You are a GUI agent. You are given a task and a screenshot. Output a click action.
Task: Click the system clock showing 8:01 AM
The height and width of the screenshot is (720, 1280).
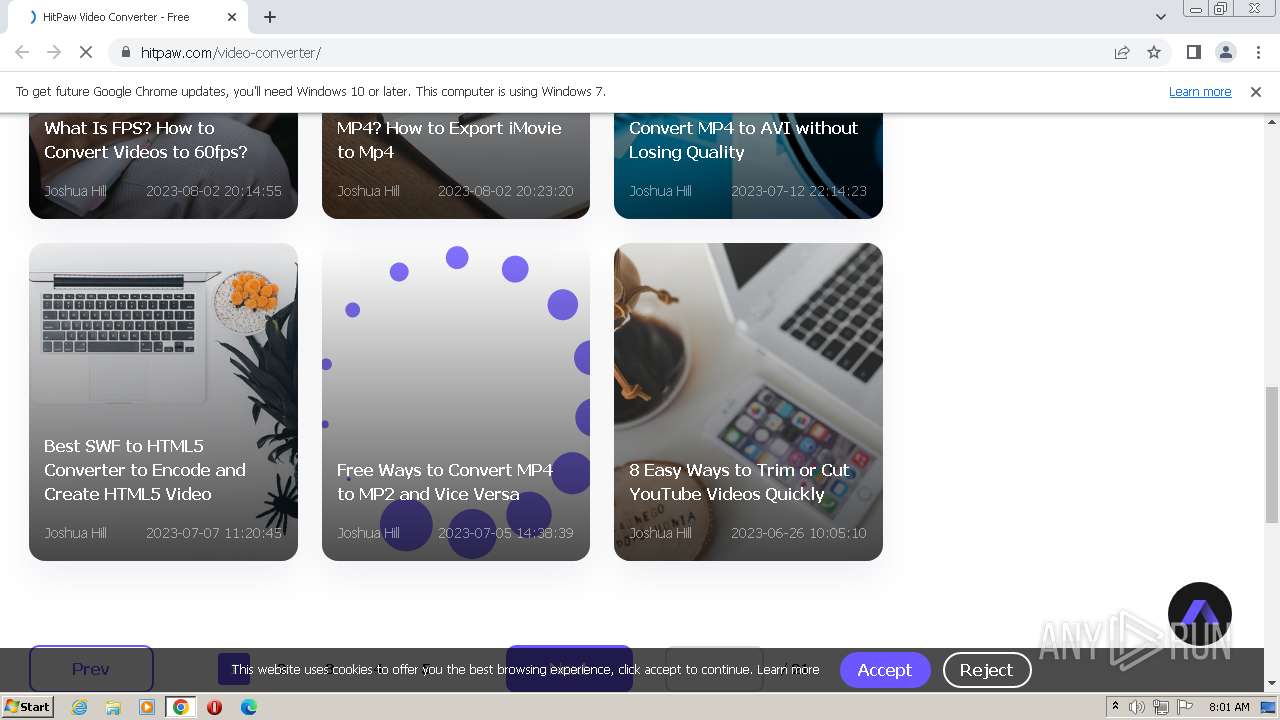(1229, 707)
